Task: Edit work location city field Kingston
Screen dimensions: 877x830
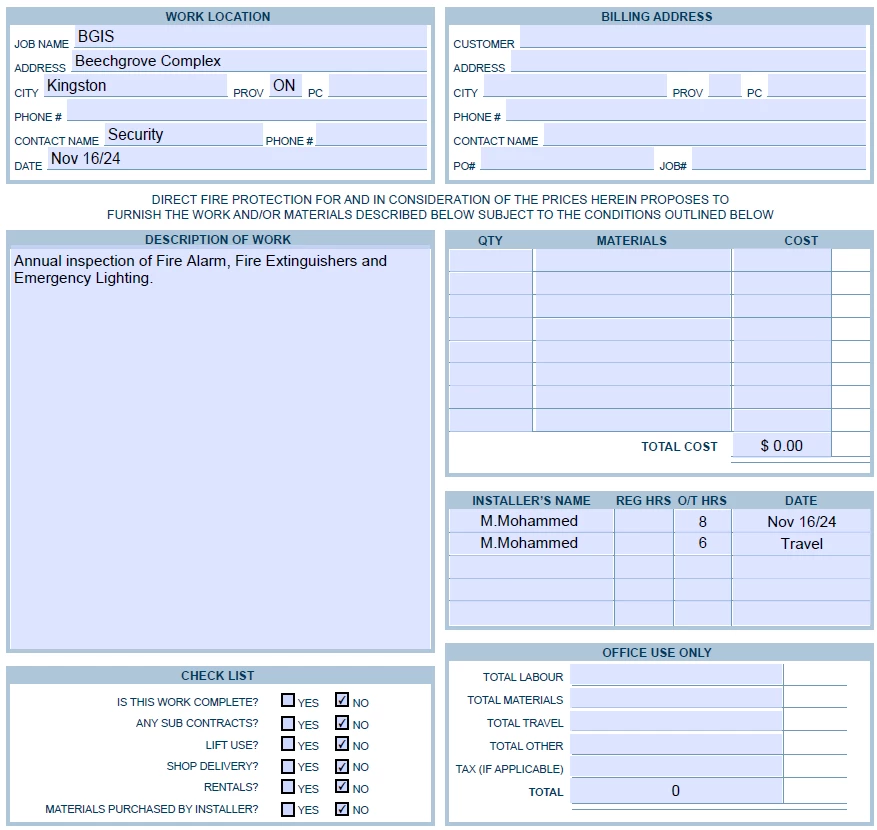Action: click(x=136, y=86)
